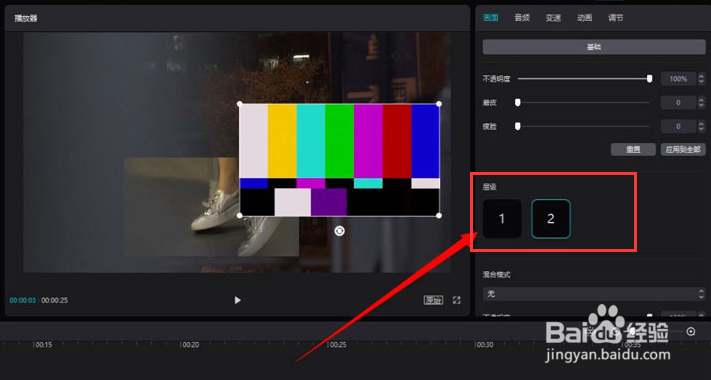
Task: Open the 音频 tab
Action: (x=522, y=18)
